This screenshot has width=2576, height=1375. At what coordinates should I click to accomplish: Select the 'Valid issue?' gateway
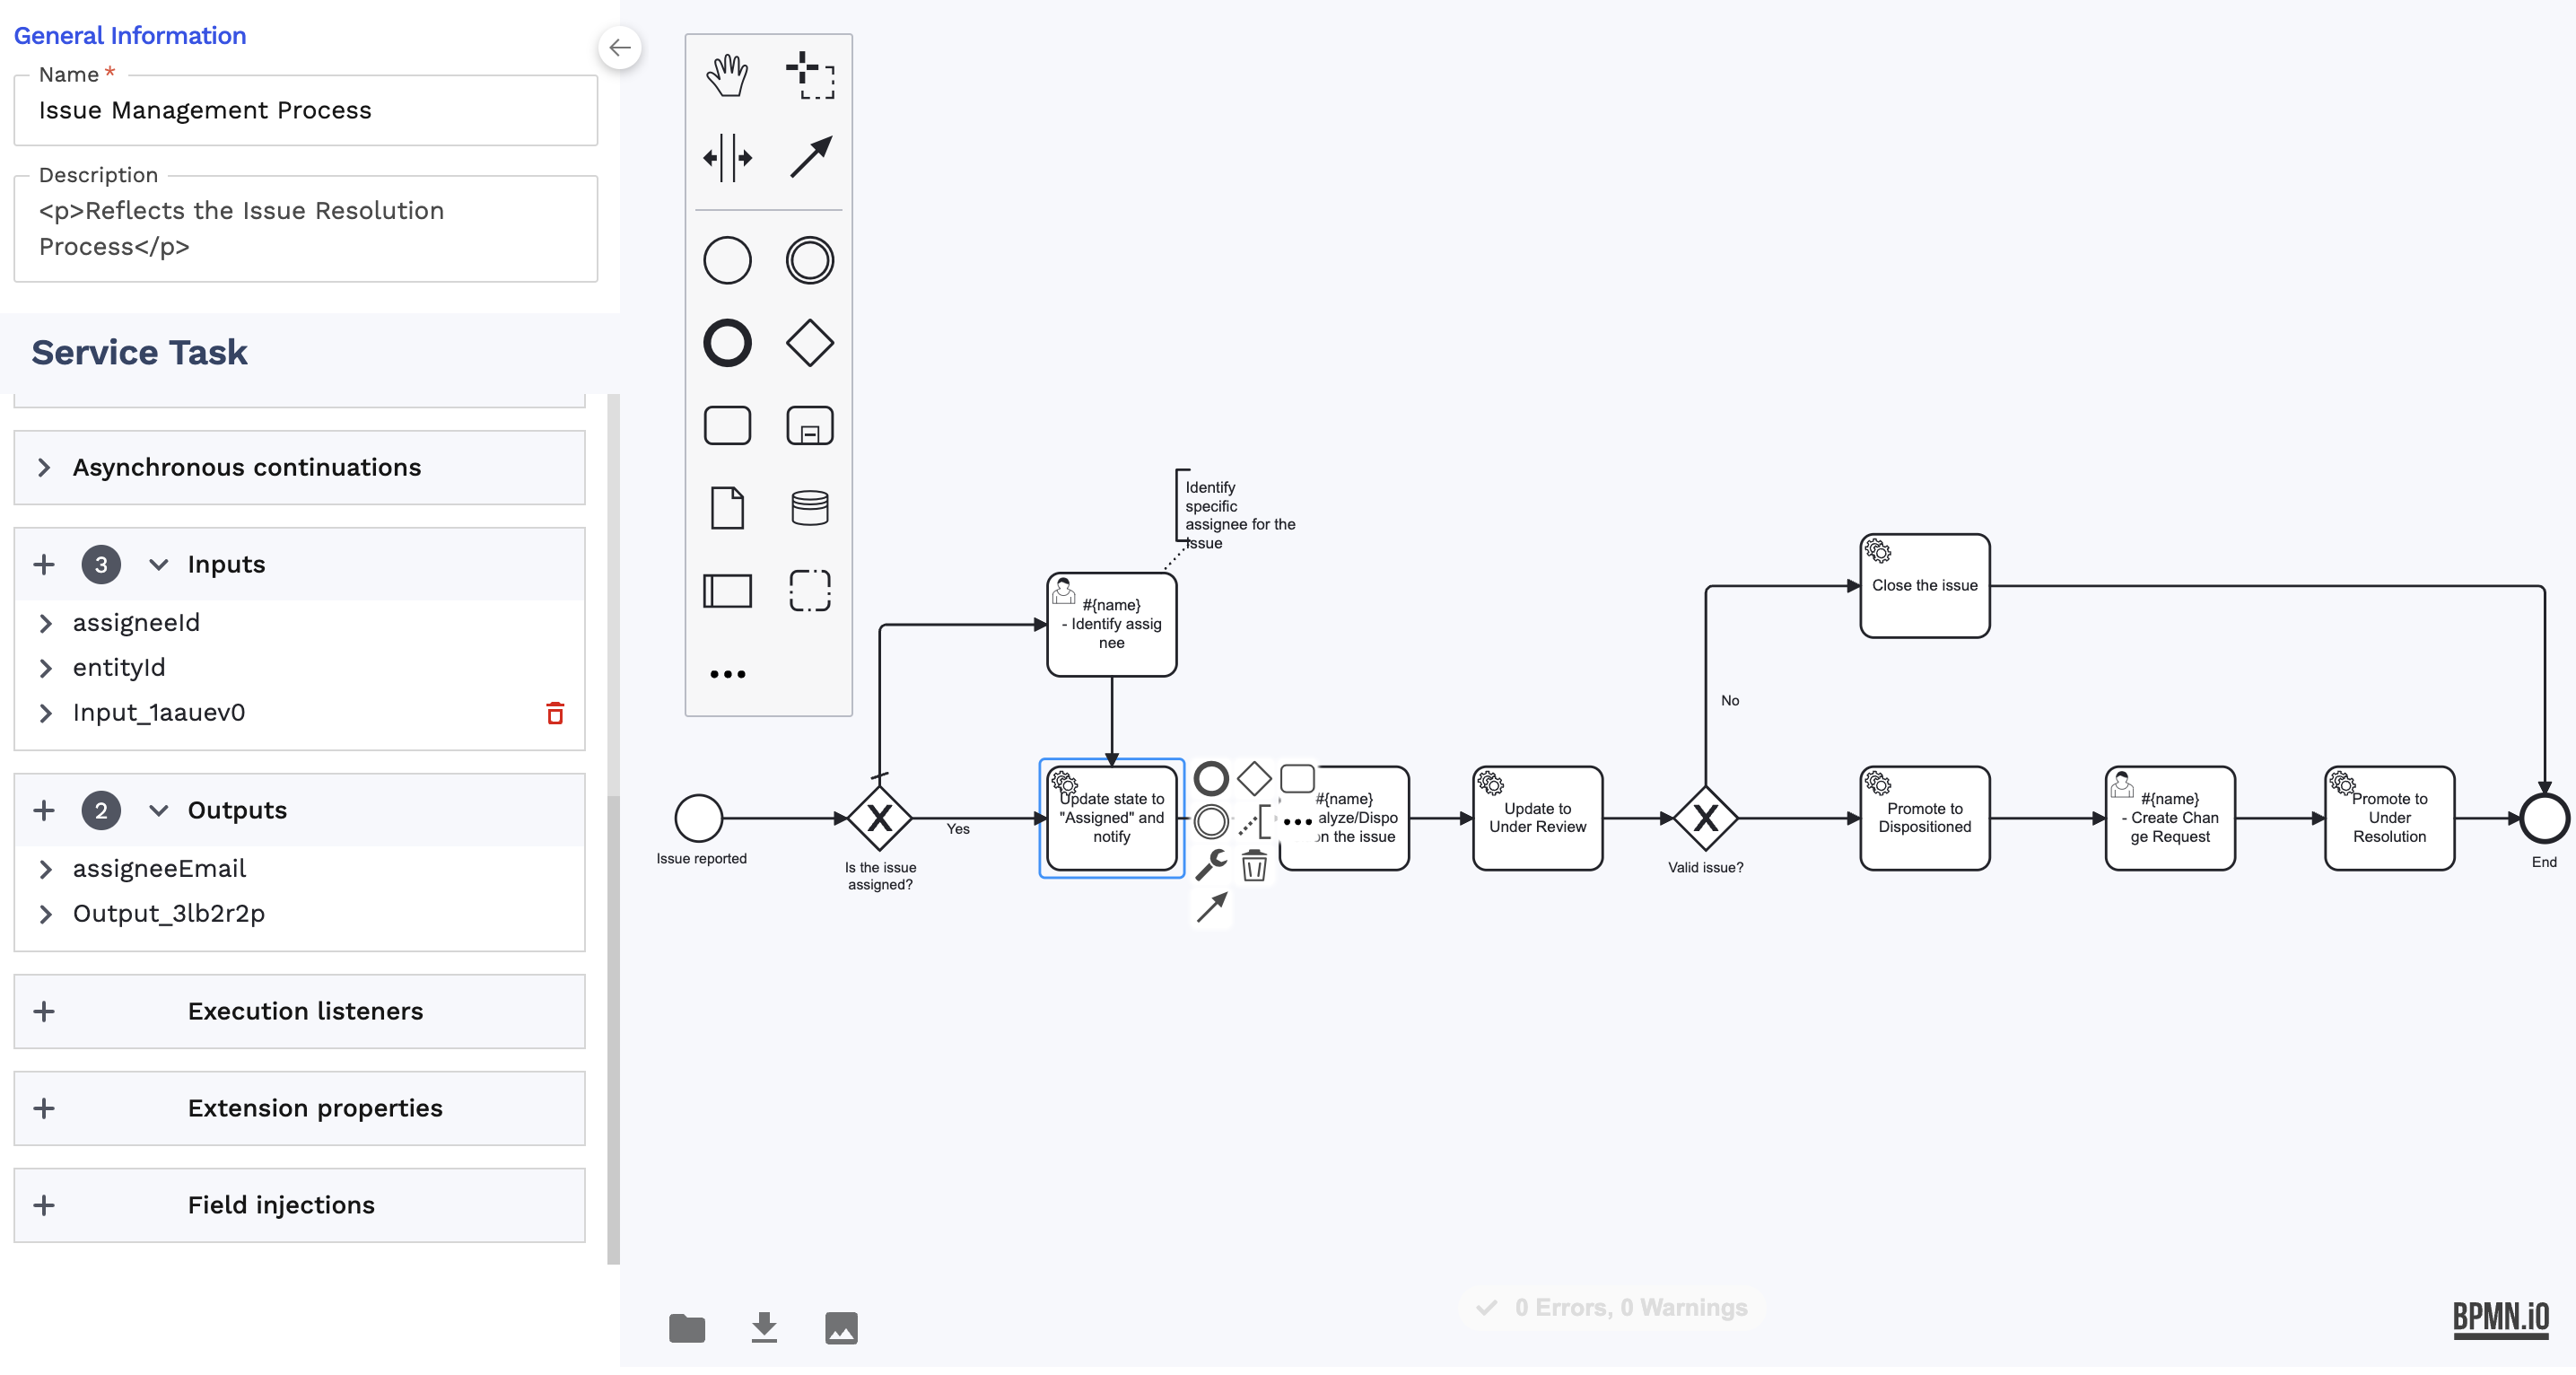[x=1705, y=818]
